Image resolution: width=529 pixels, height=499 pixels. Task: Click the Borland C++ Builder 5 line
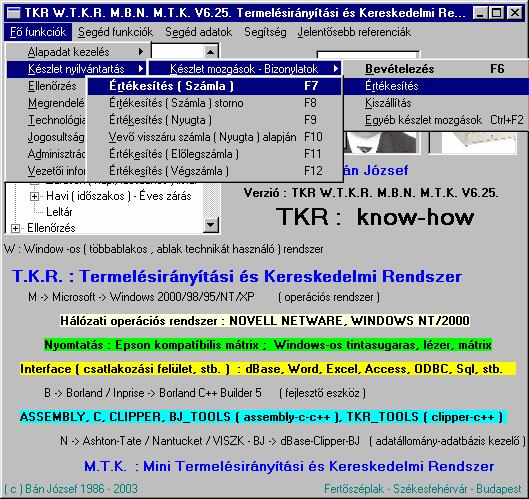[x=205, y=393]
